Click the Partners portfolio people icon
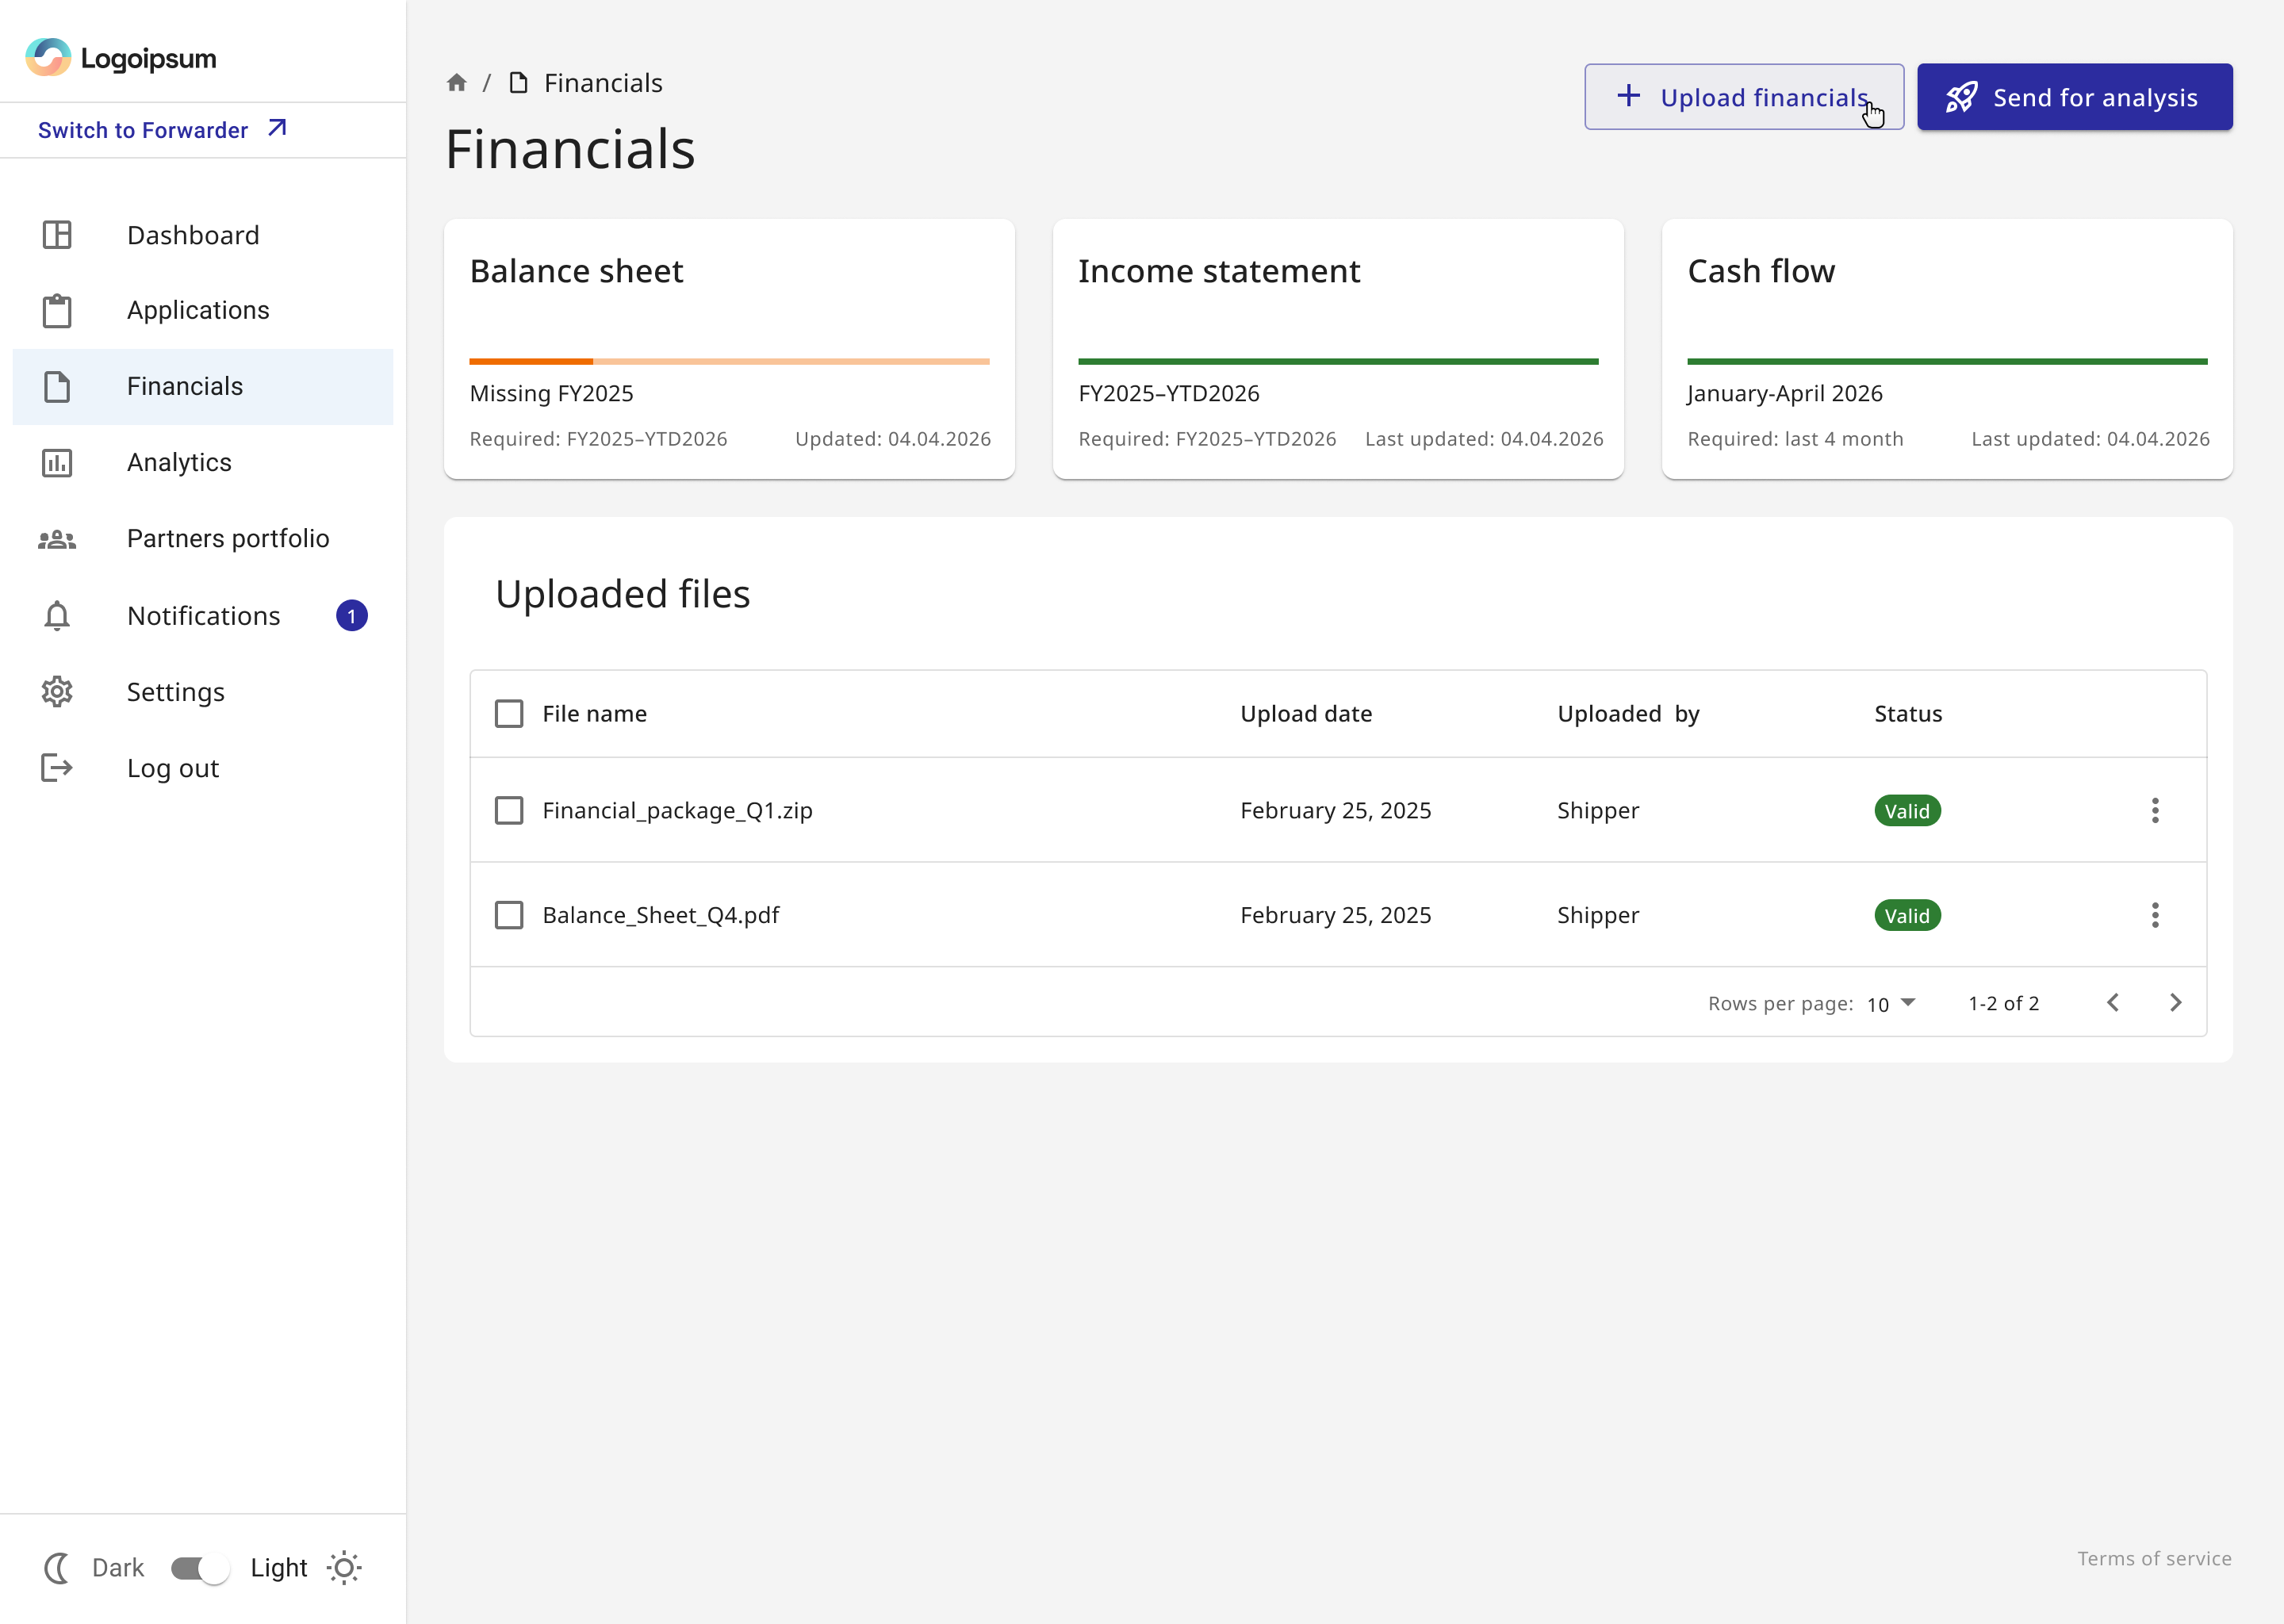Image resolution: width=2284 pixels, height=1624 pixels. coord(57,539)
